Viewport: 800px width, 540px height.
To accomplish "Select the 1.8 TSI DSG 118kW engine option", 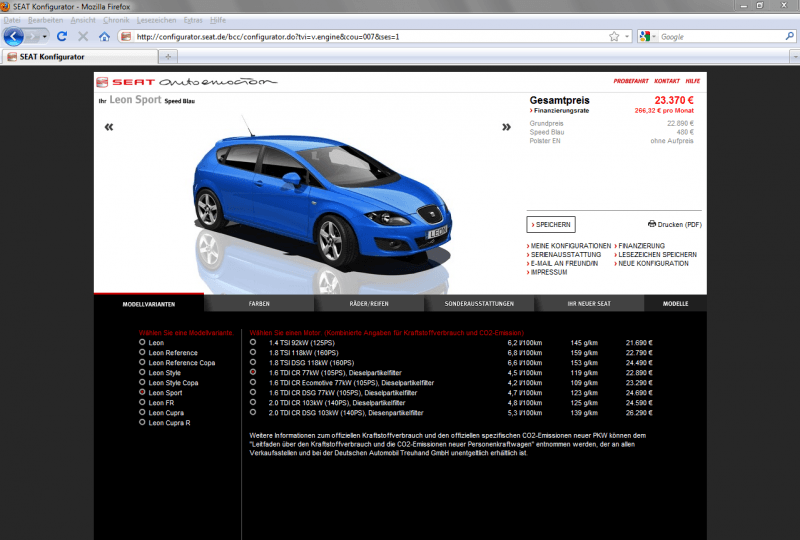I will 253,362.
